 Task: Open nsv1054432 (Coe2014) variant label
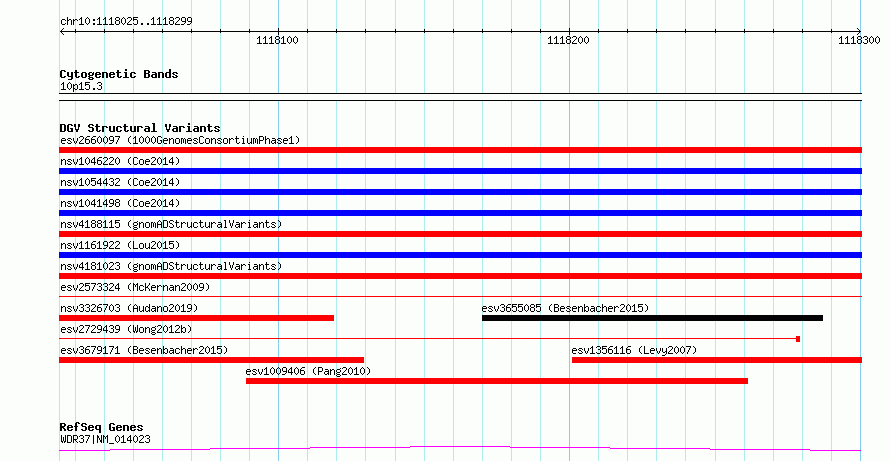pyautogui.click(x=120, y=182)
